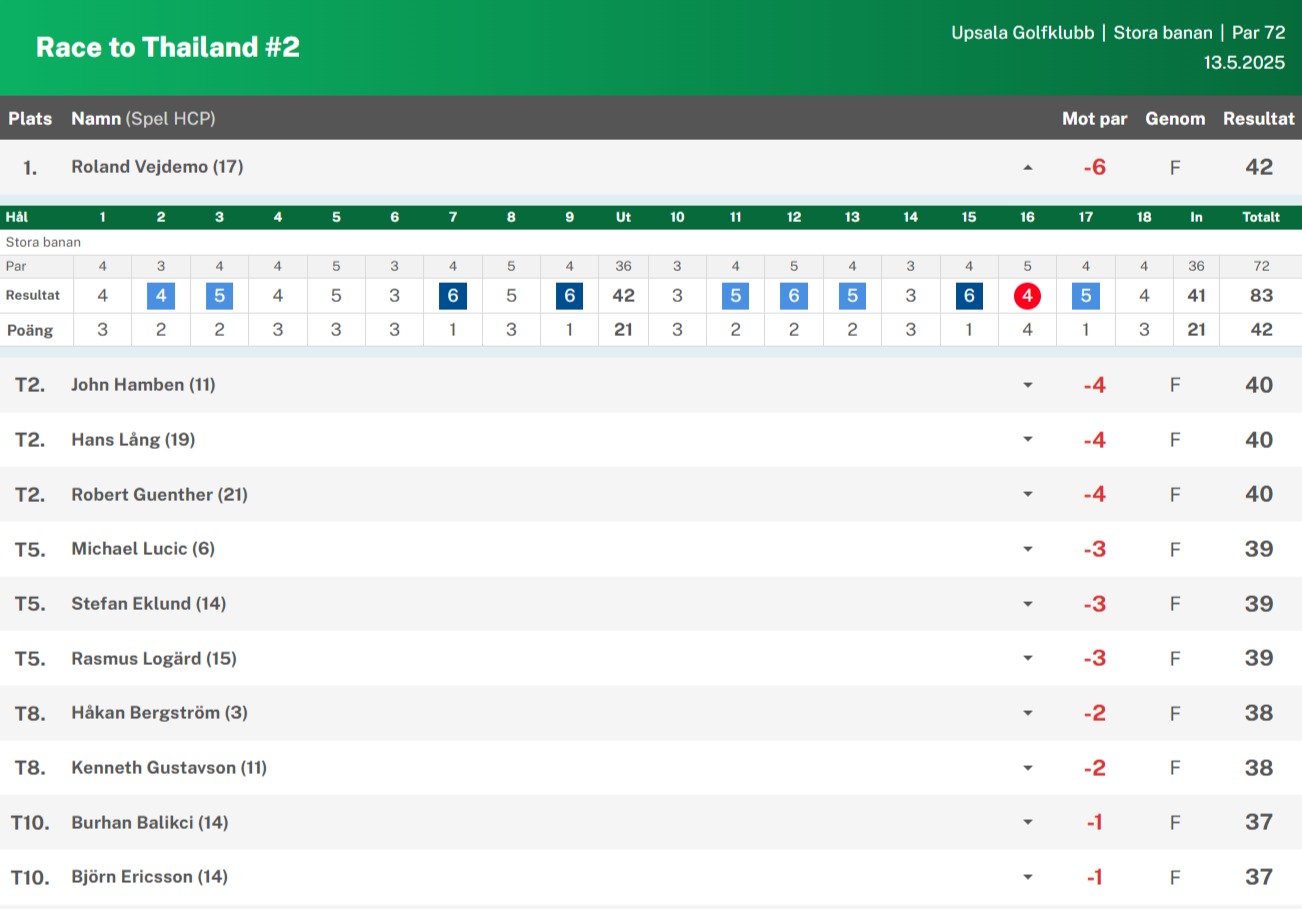The height and width of the screenshot is (909, 1302).
Task: Expand Kenneth Gustavson's scorecard arrow
Action: (x=1027, y=768)
